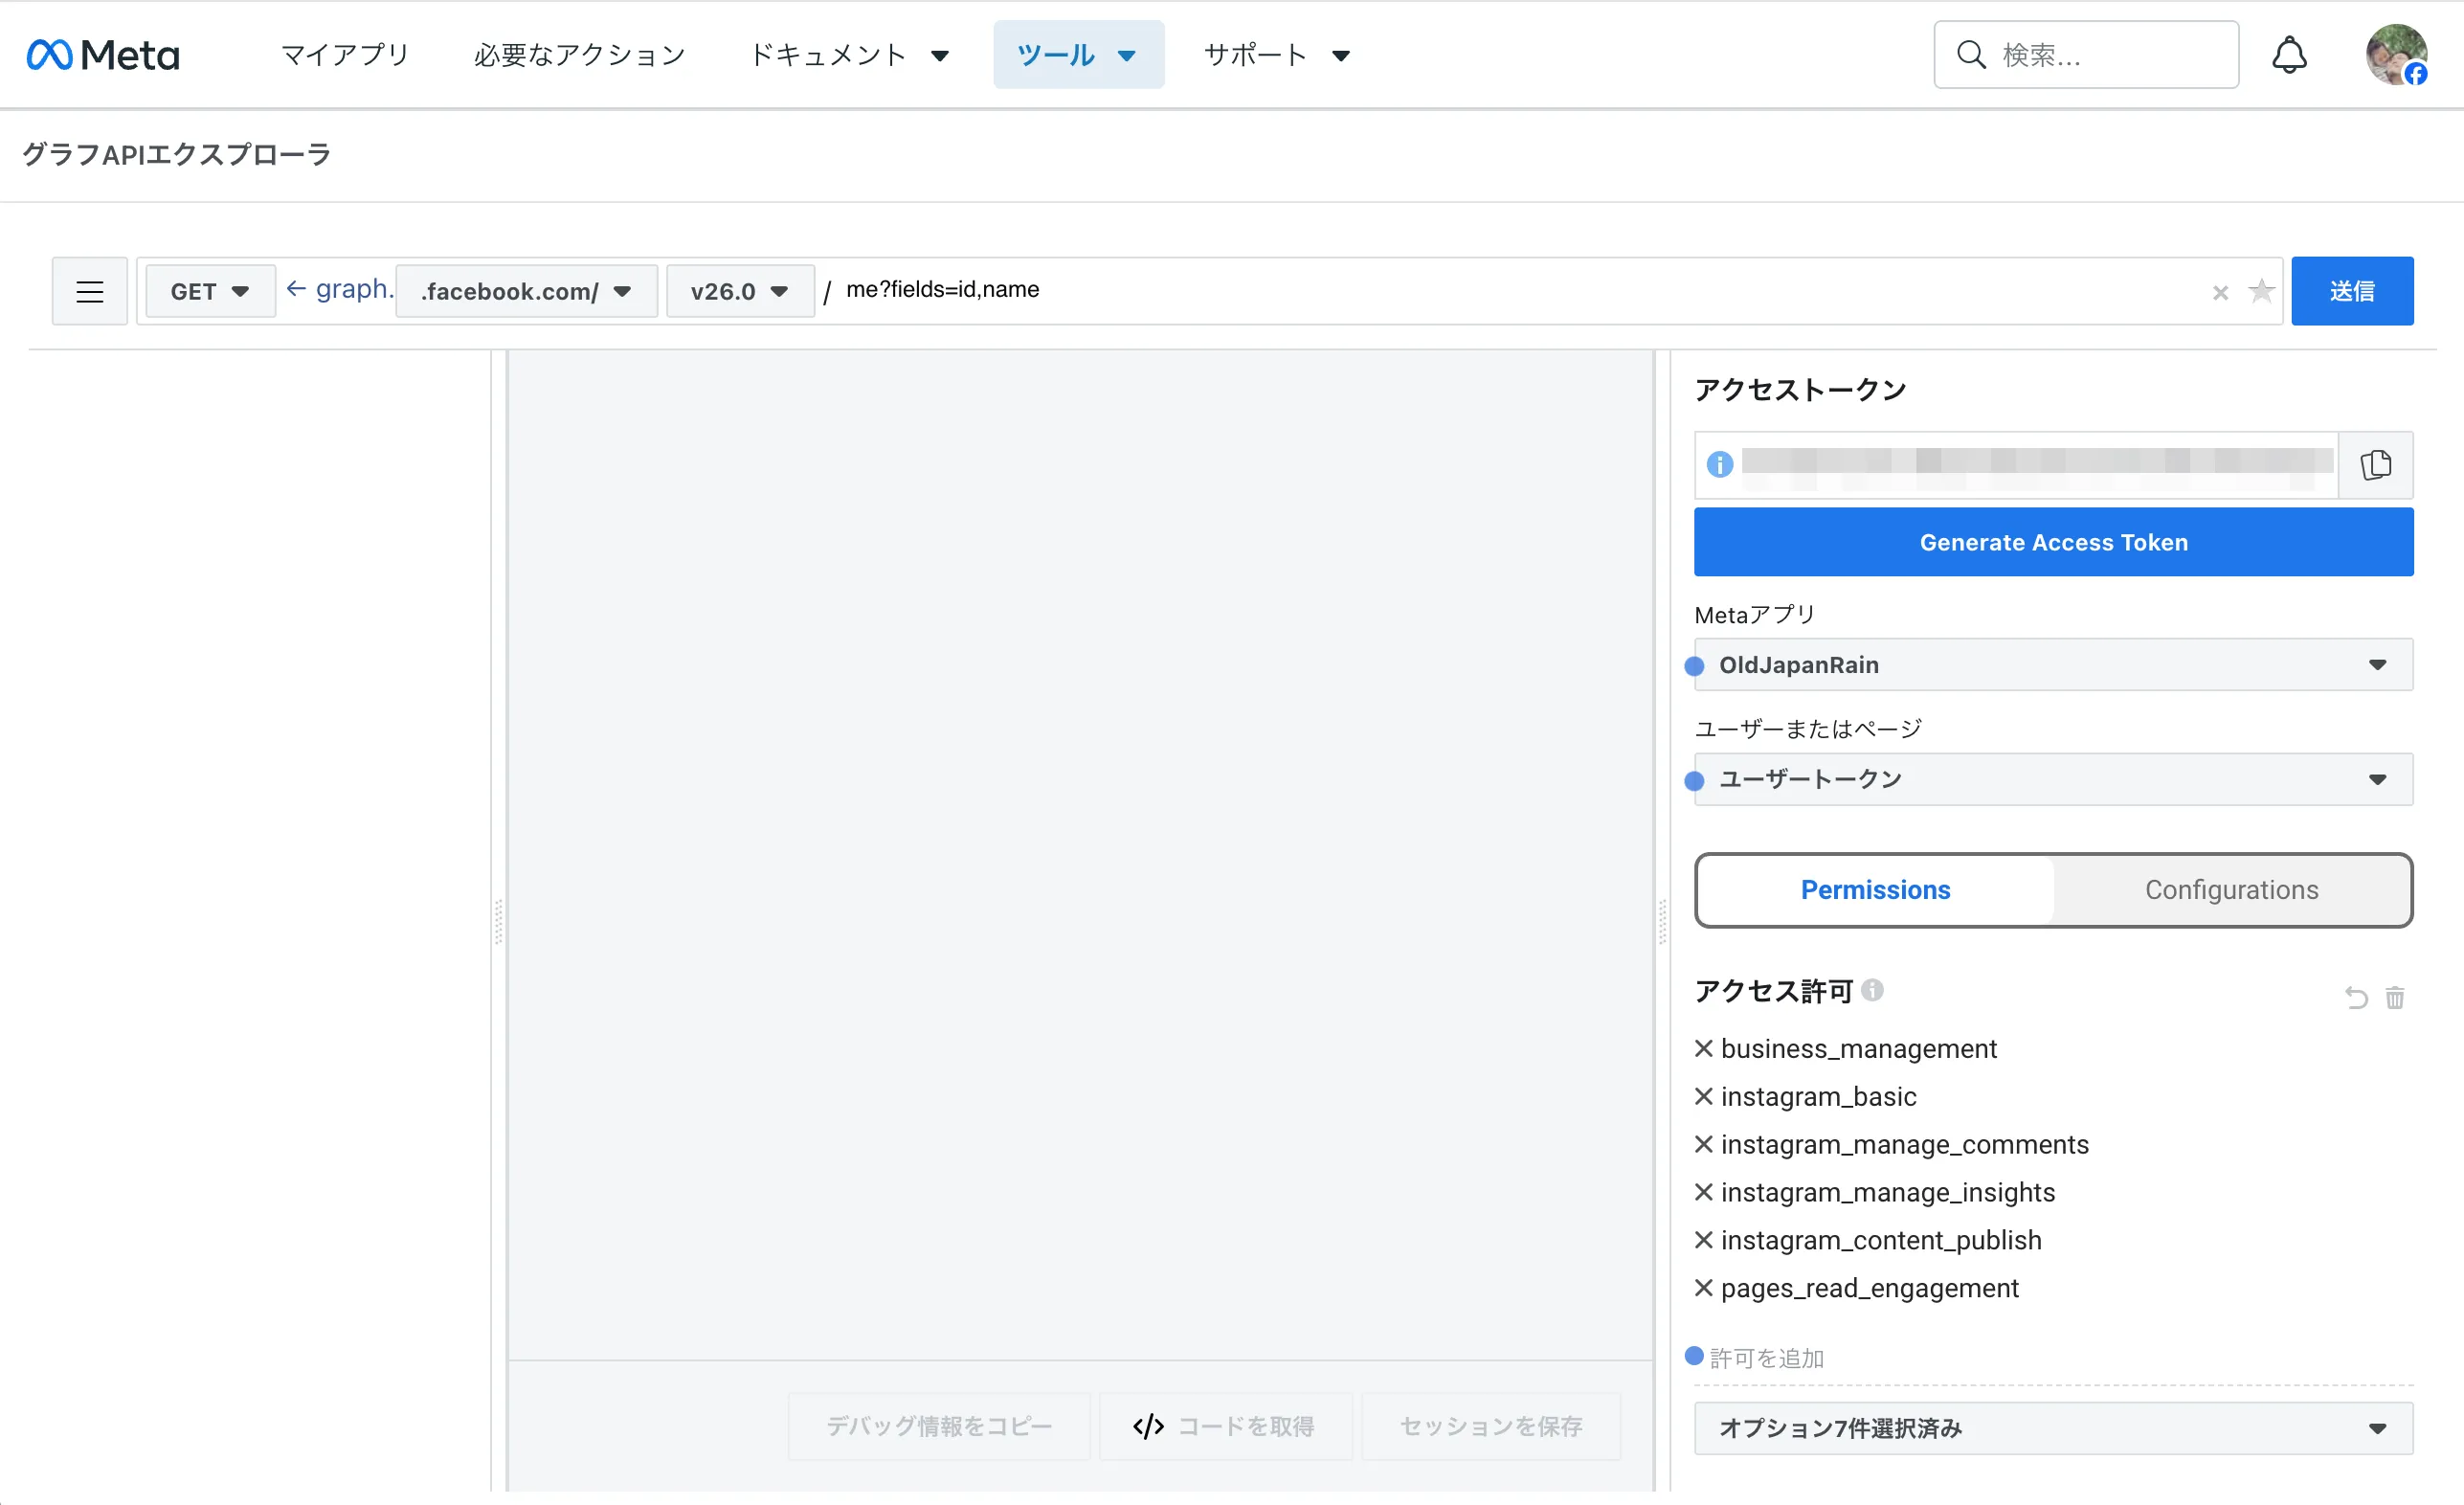Favorite the query with the star icon
The width and height of the screenshot is (2464, 1505).
point(2261,291)
